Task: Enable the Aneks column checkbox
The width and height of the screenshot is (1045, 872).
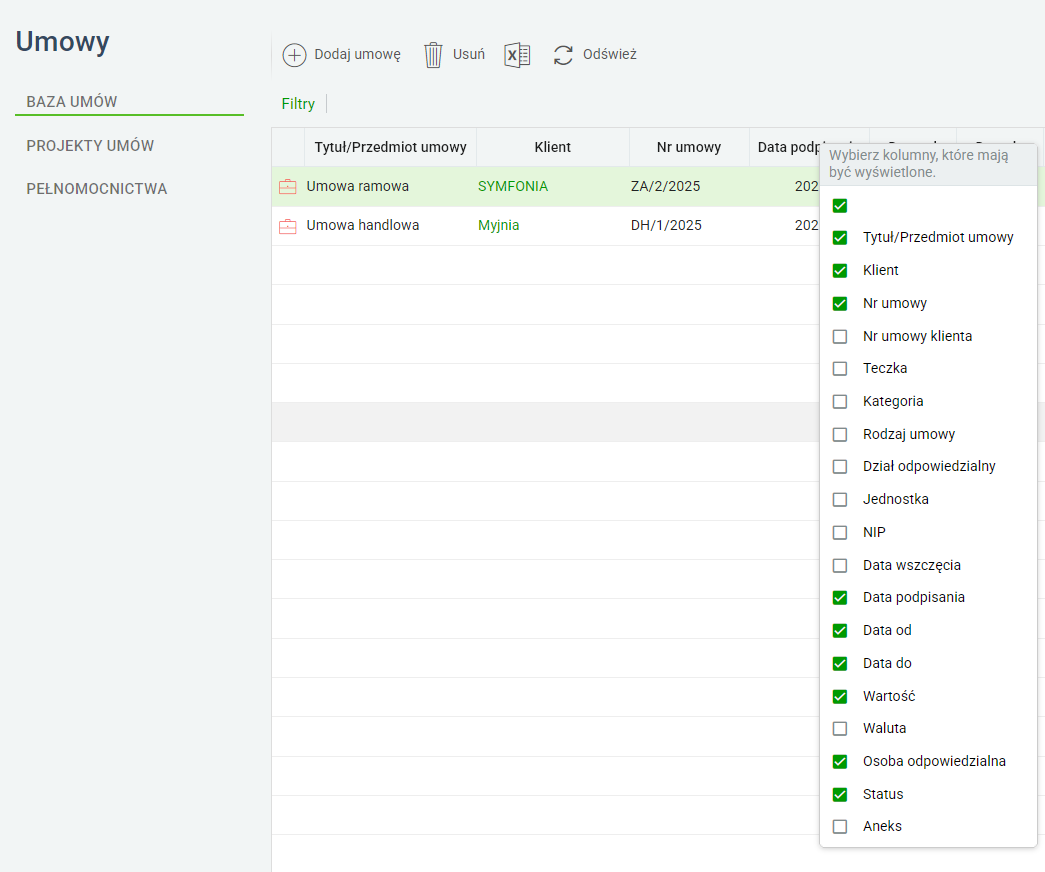Action: [x=840, y=827]
